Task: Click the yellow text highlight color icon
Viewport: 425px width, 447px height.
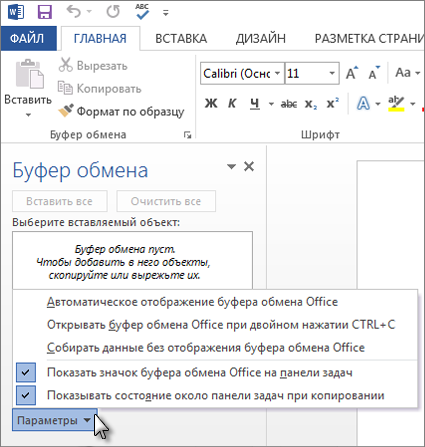Action: 396,104
